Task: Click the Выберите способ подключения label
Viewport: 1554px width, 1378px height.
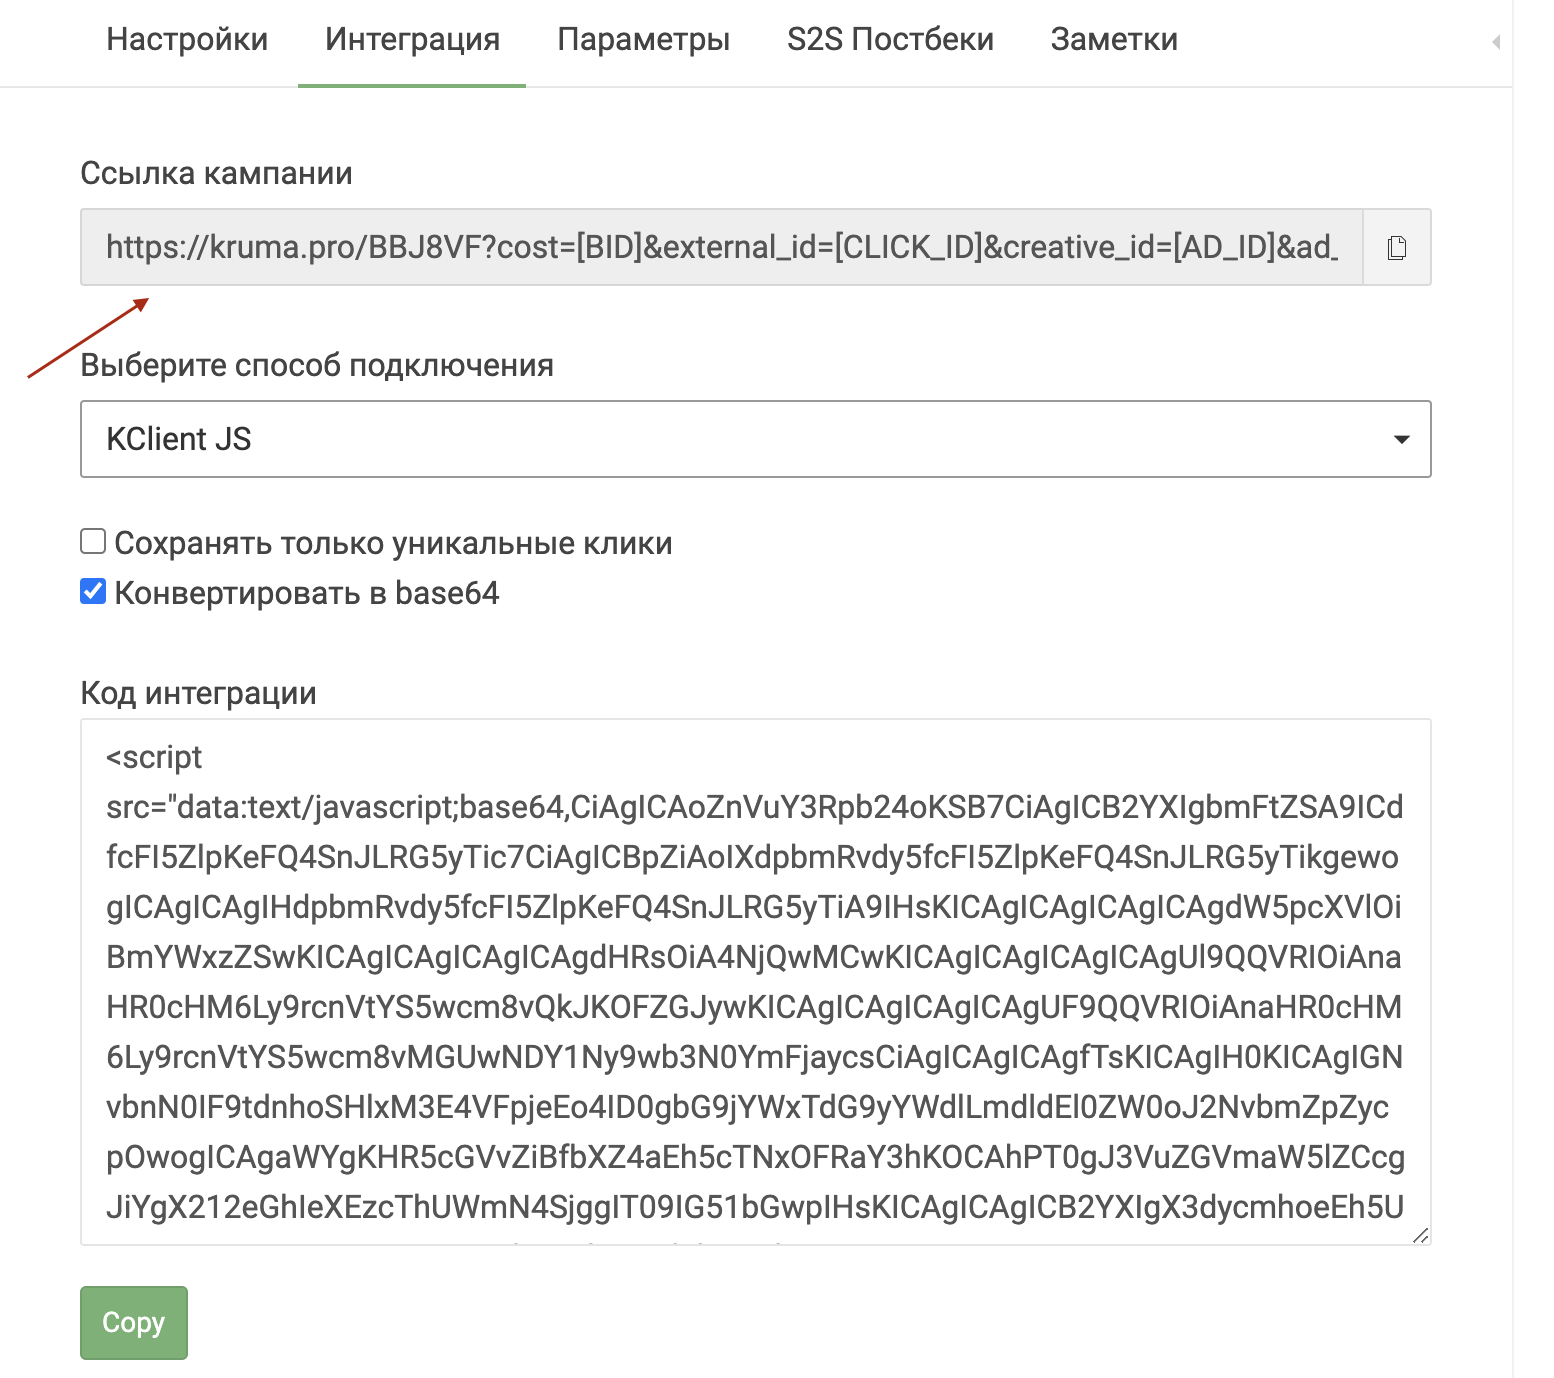Action: 316,365
